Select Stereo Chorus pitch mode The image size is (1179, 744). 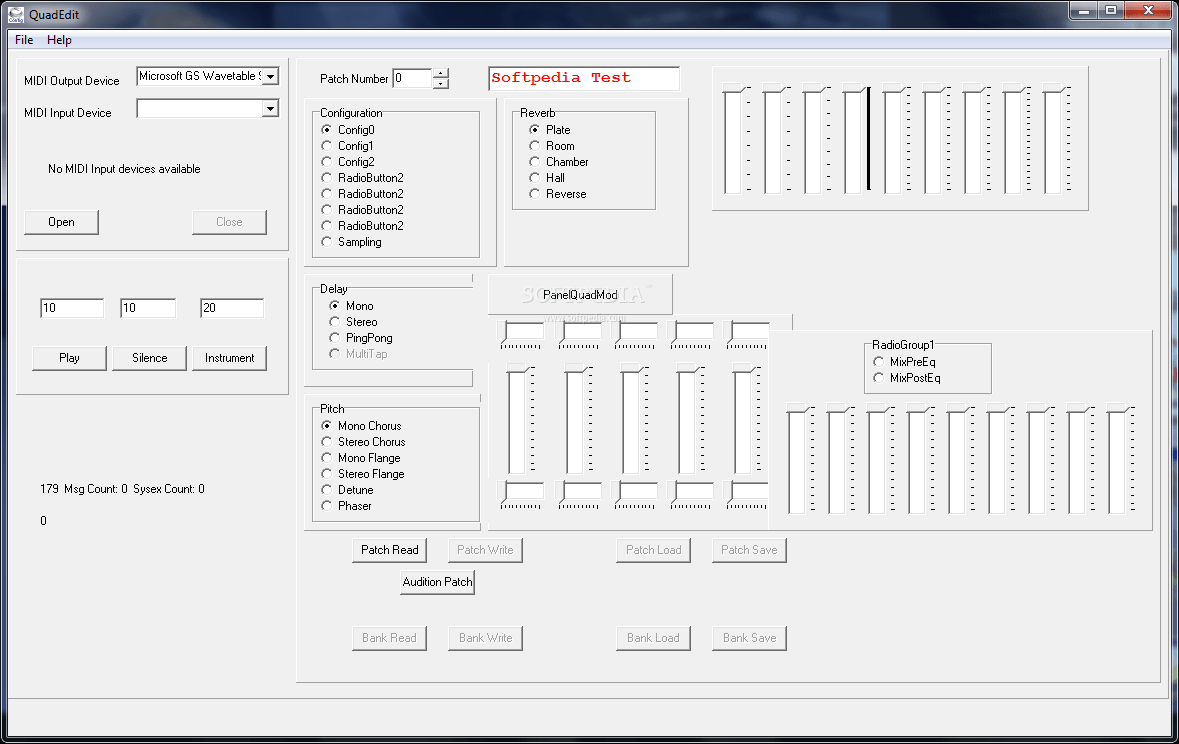pyautogui.click(x=326, y=441)
